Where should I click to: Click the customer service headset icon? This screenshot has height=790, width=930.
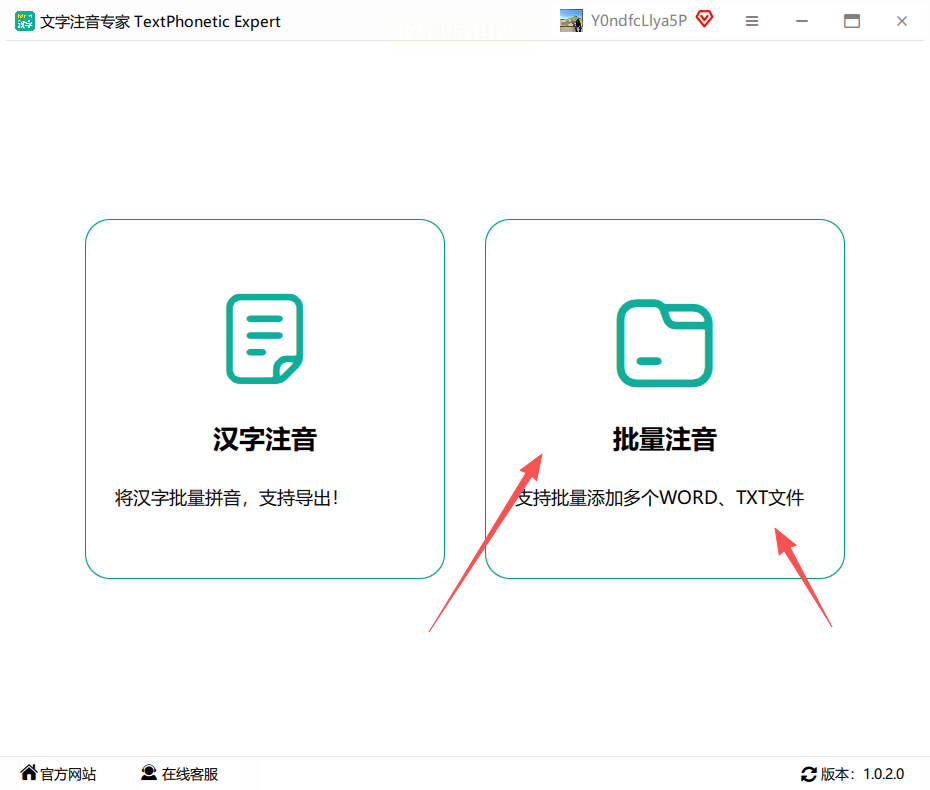coord(149,773)
